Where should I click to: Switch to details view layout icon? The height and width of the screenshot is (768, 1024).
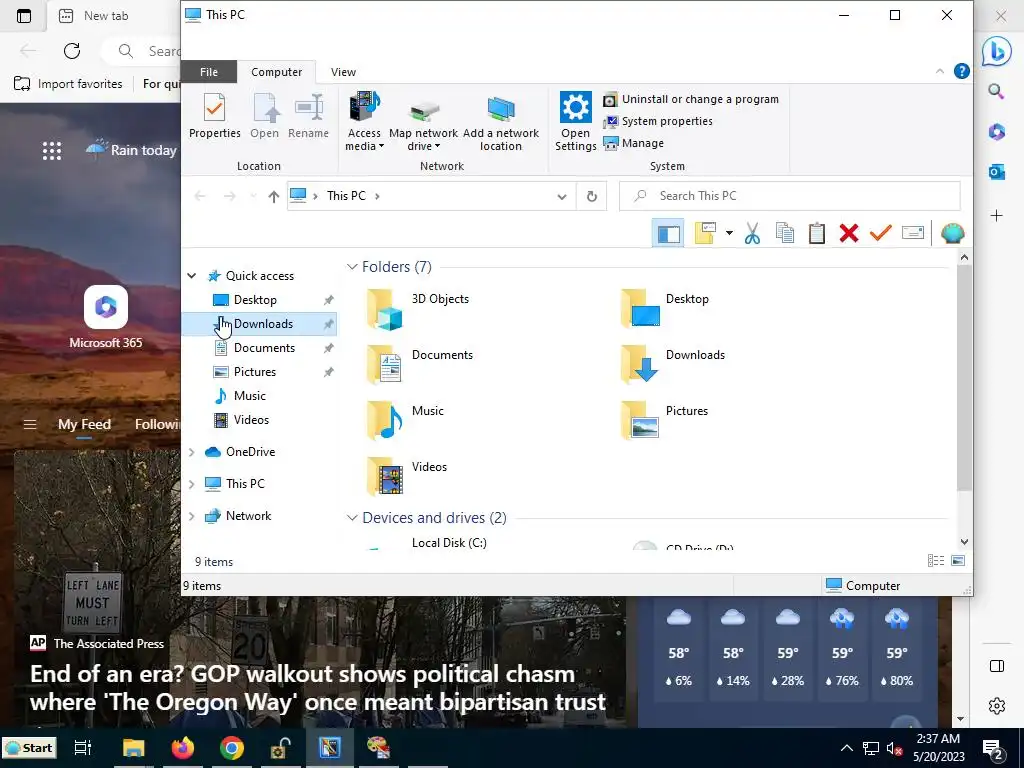pyautogui.click(x=936, y=561)
